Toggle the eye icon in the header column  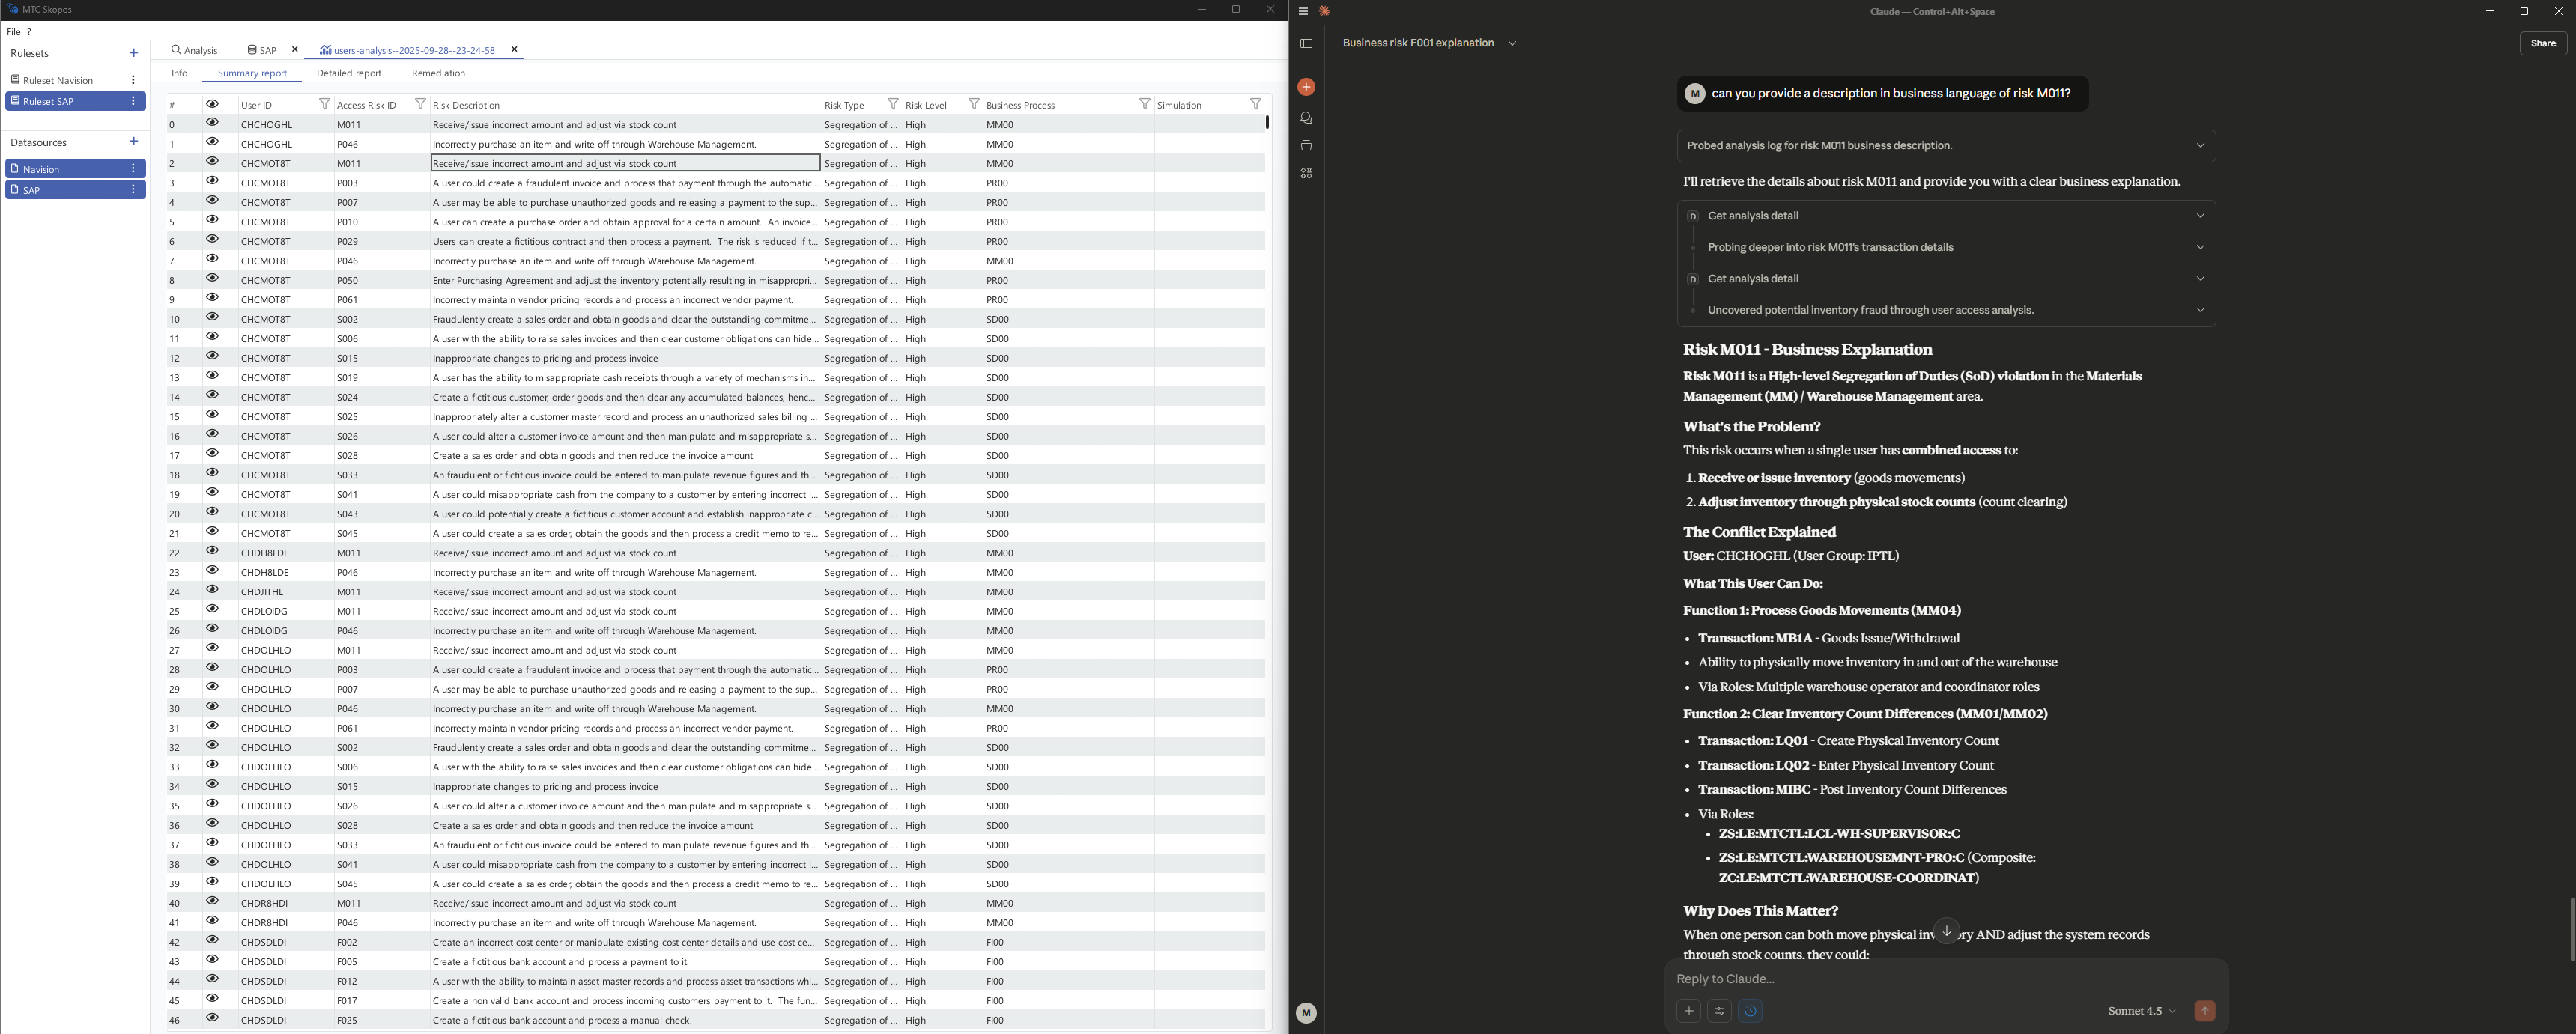pyautogui.click(x=212, y=104)
